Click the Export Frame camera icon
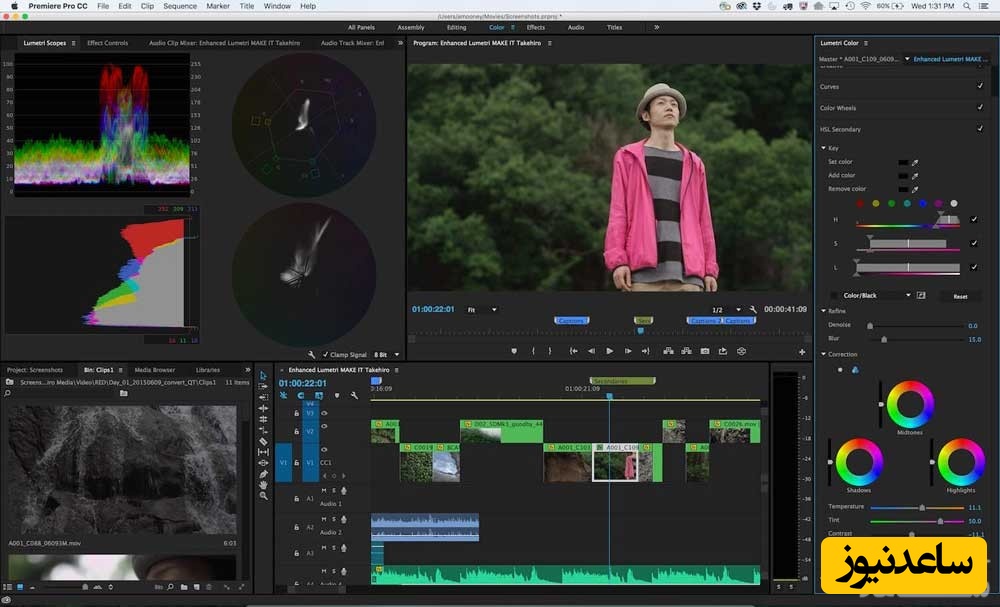The image size is (1000, 607). click(704, 351)
